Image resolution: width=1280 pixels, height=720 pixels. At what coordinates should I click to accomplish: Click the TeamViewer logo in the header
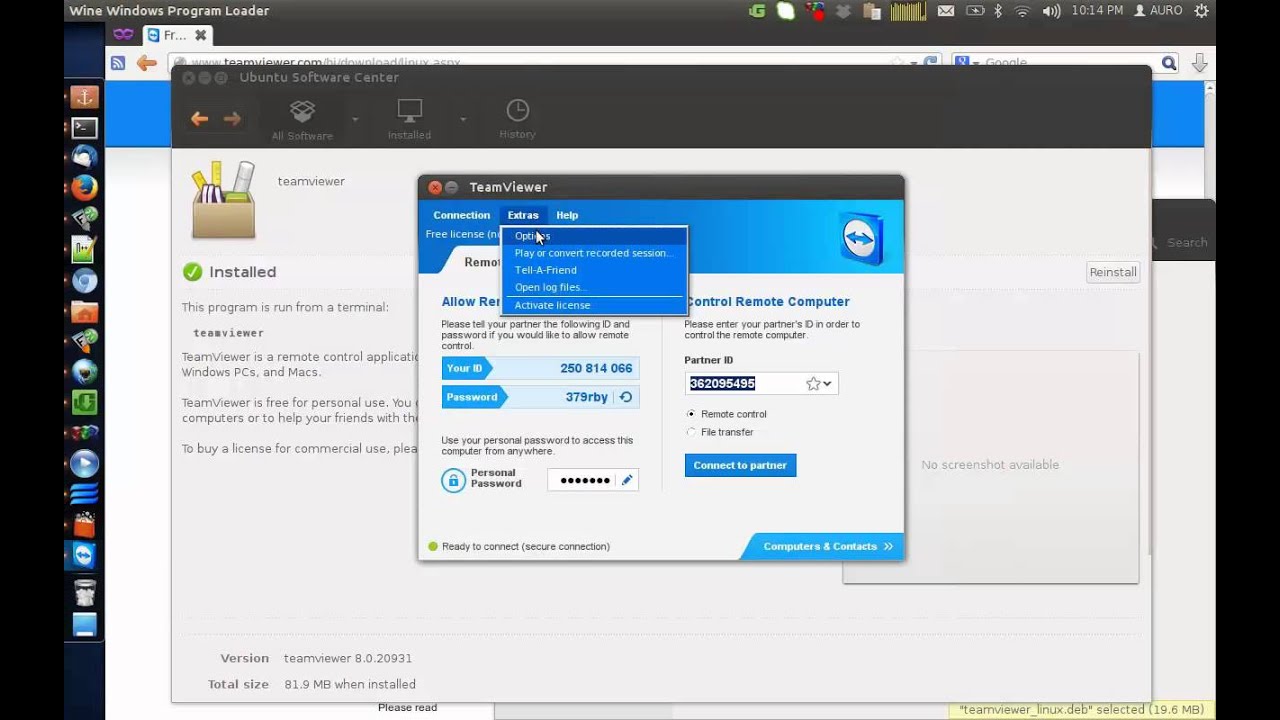(x=860, y=238)
